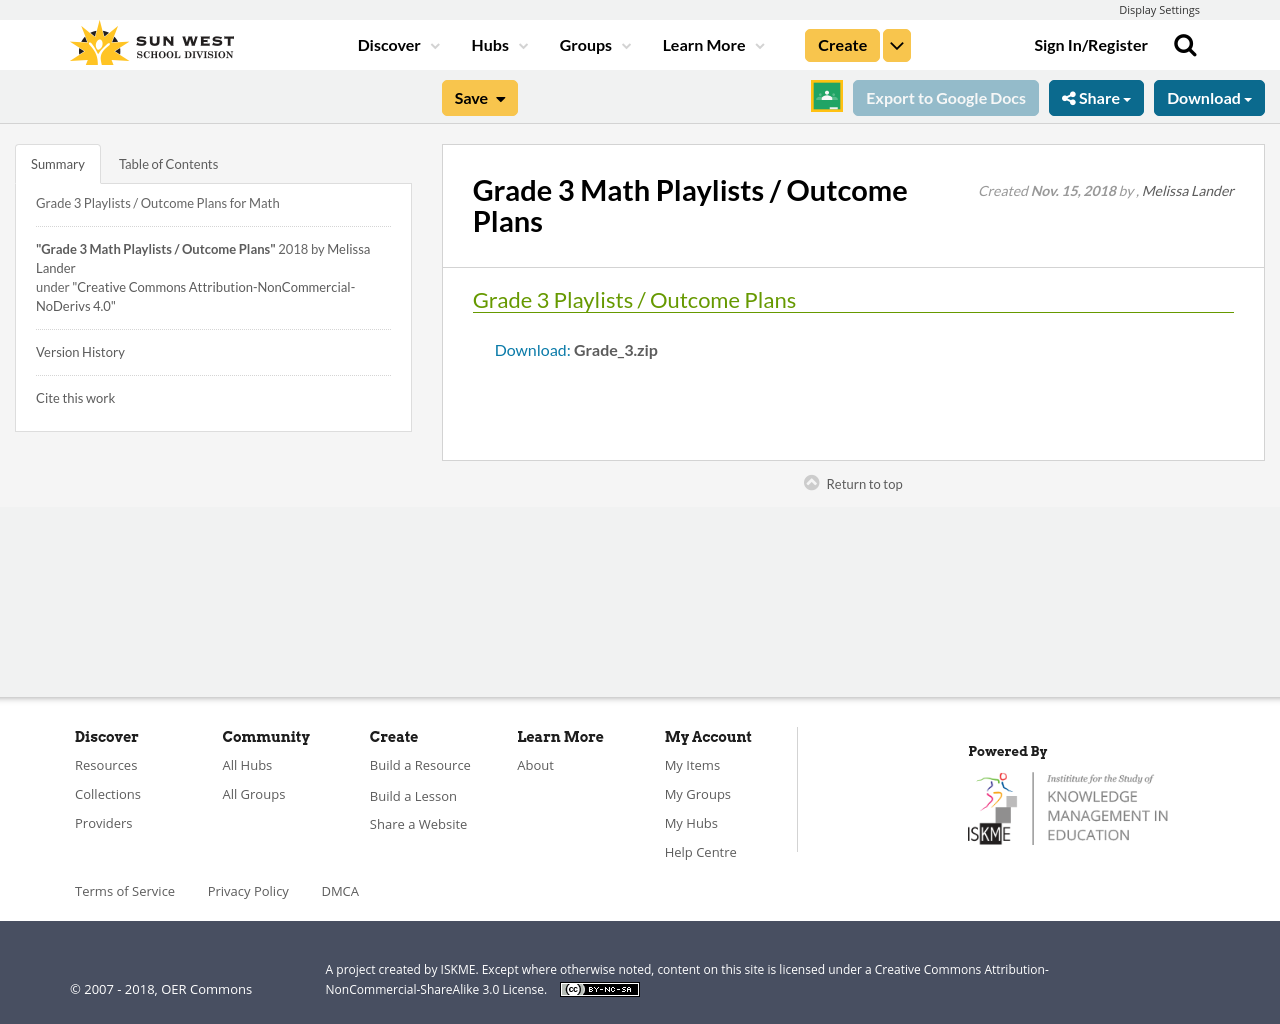Click the Google Classroom icon
Screen dimensions: 1280x1024
(x=827, y=96)
